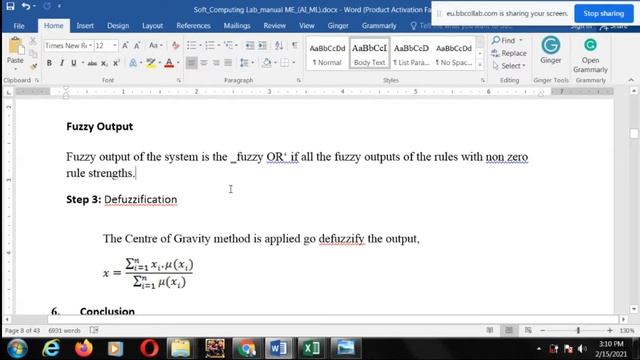The width and height of the screenshot is (640, 360).
Task: Click the Shading paint bucket icon
Action: pos(267,63)
